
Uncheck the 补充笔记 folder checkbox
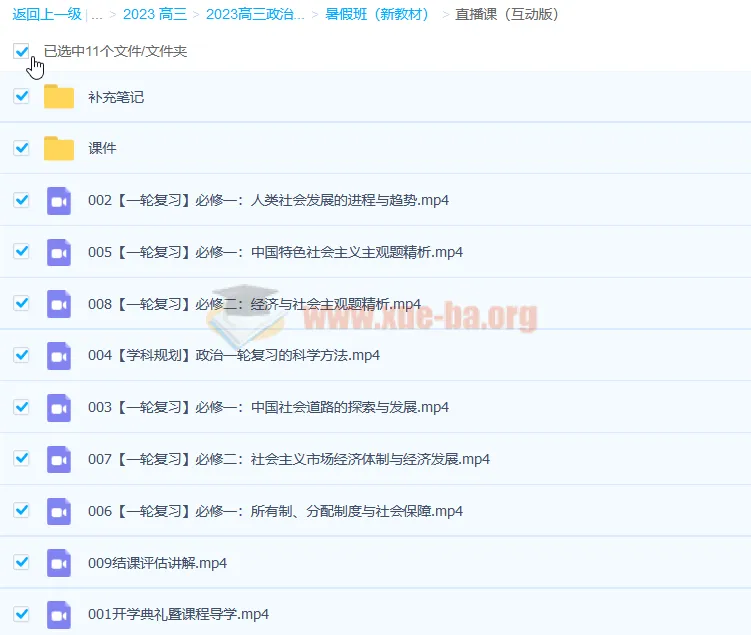pos(21,97)
